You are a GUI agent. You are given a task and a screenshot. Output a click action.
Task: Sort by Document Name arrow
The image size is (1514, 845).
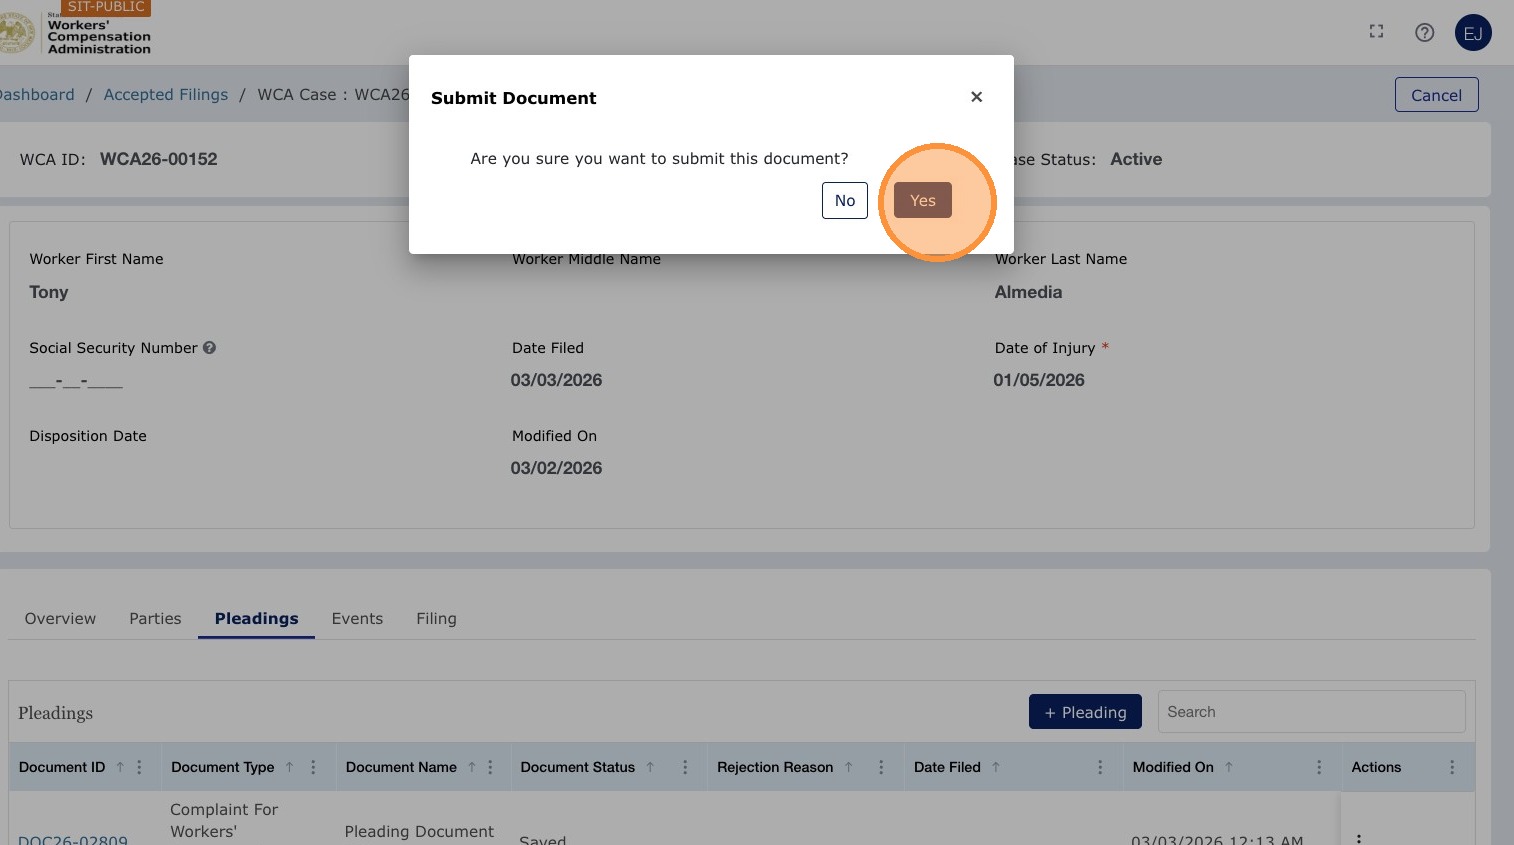click(472, 767)
